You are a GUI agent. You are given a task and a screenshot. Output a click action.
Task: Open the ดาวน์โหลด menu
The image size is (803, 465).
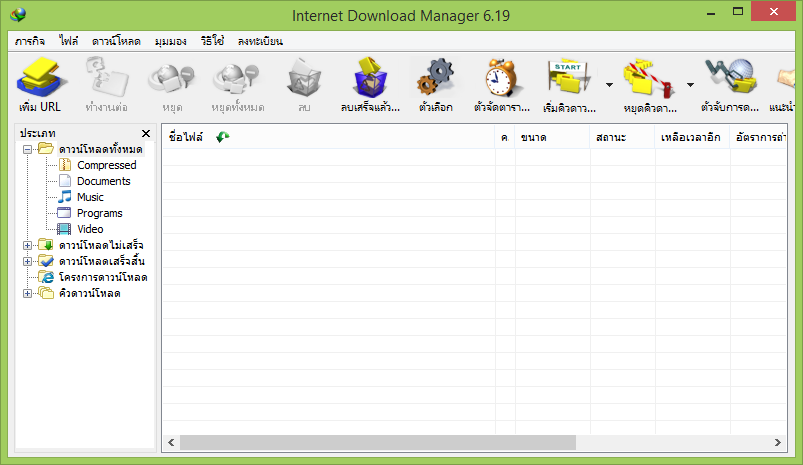point(116,41)
